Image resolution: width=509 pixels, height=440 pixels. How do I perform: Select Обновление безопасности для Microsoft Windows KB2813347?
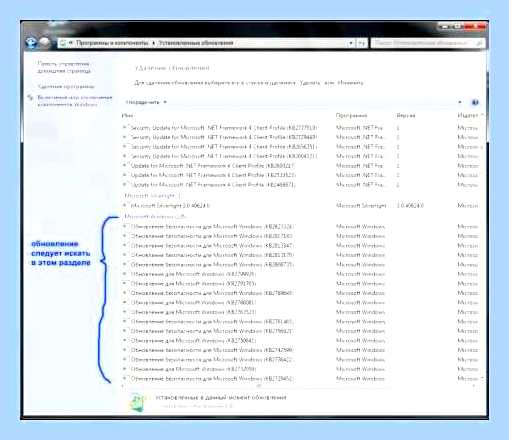click(x=208, y=246)
